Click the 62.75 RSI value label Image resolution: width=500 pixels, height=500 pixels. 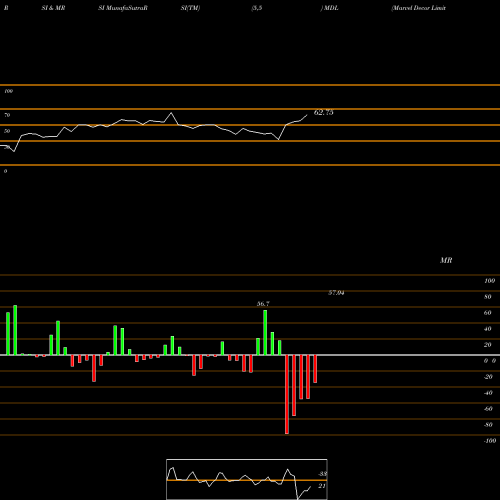tap(323, 113)
